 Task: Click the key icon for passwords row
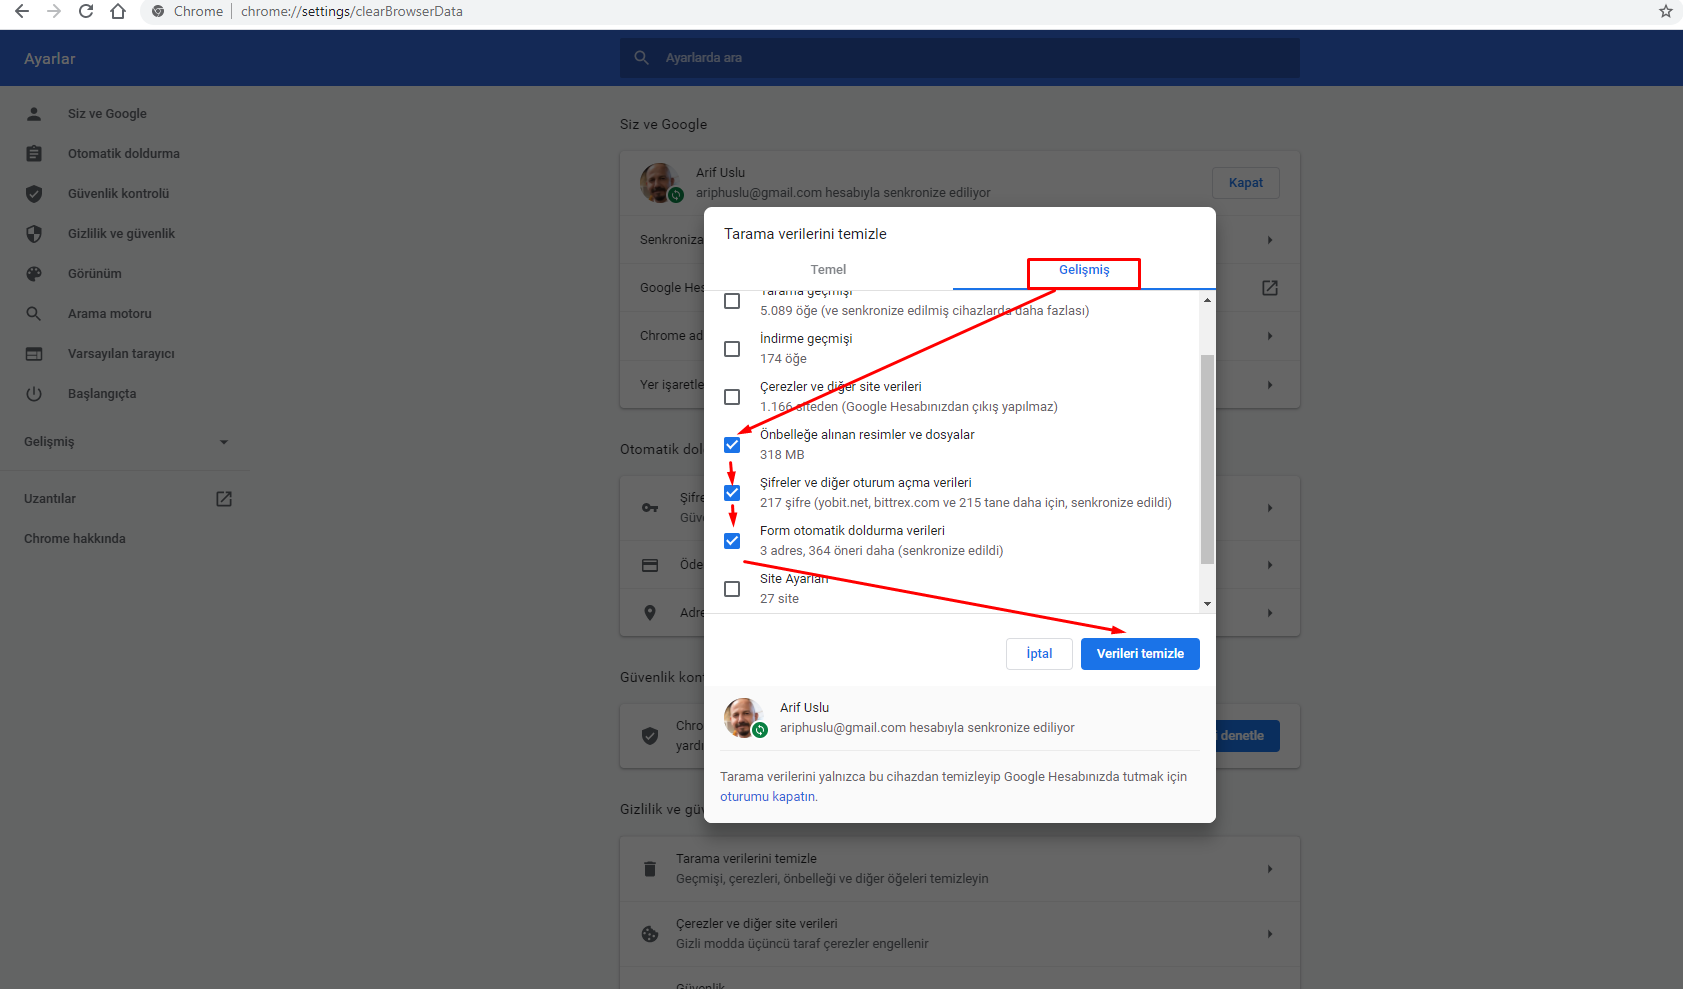(650, 508)
